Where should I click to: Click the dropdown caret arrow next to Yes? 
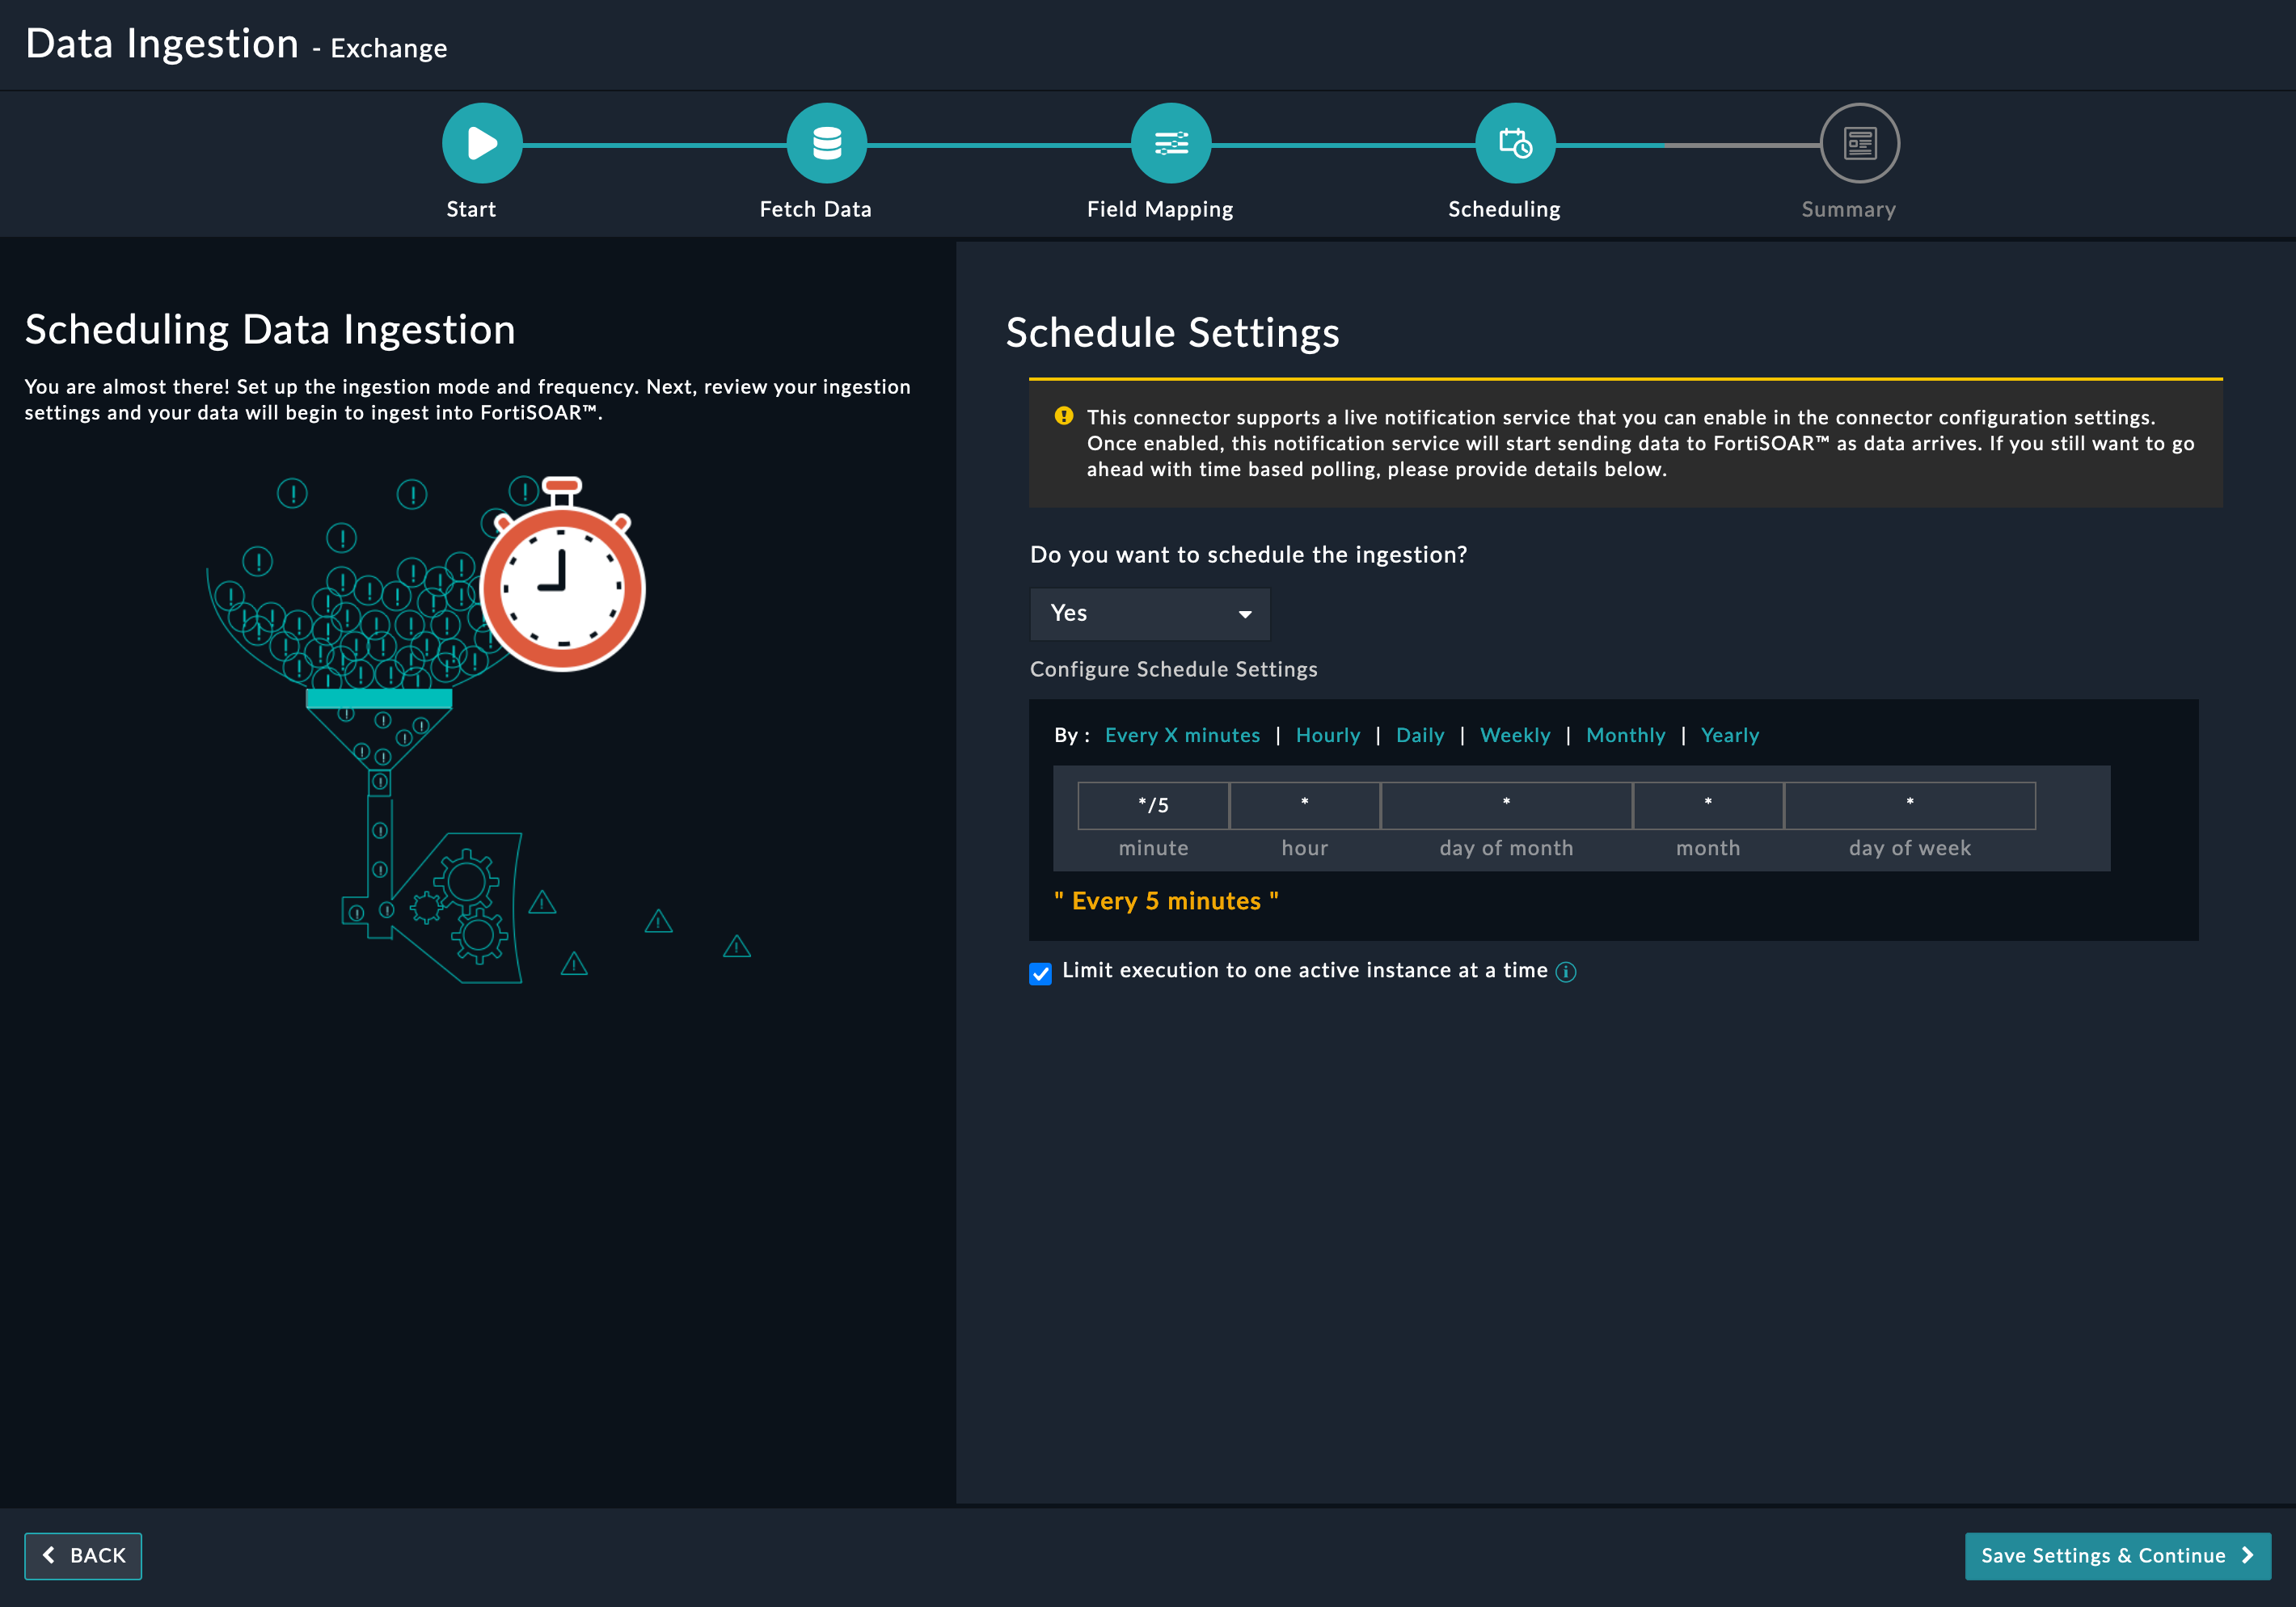[1245, 614]
